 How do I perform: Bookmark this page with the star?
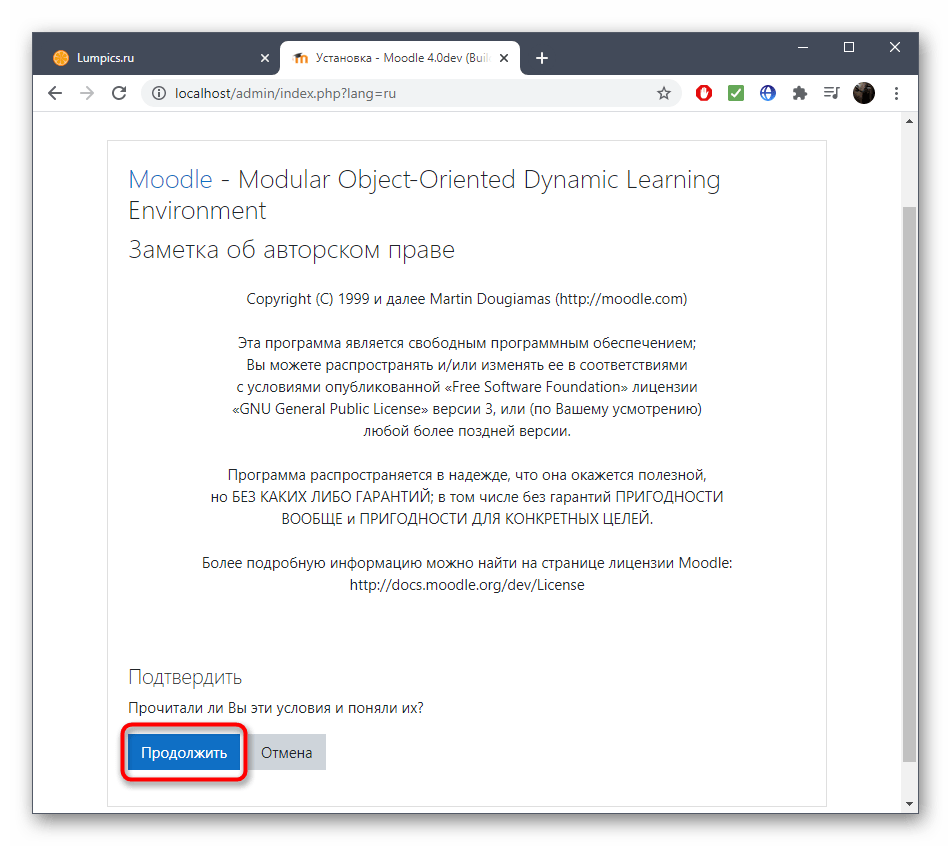coord(664,93)
